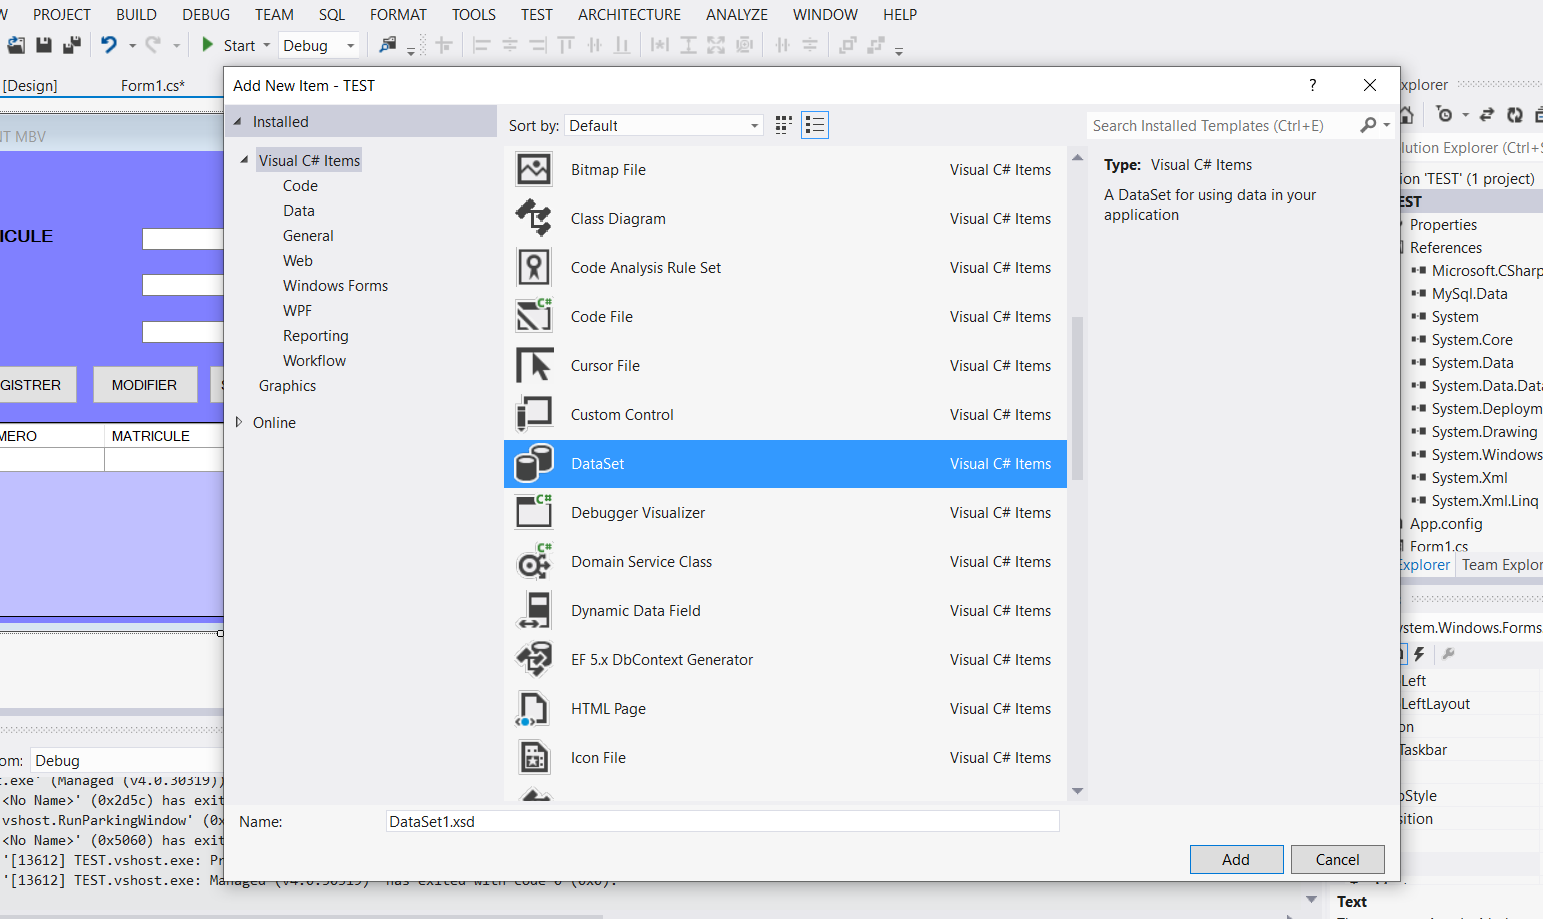Click the search magnifier icon
Screen dimensions: 1543x919
[1368, 125]
